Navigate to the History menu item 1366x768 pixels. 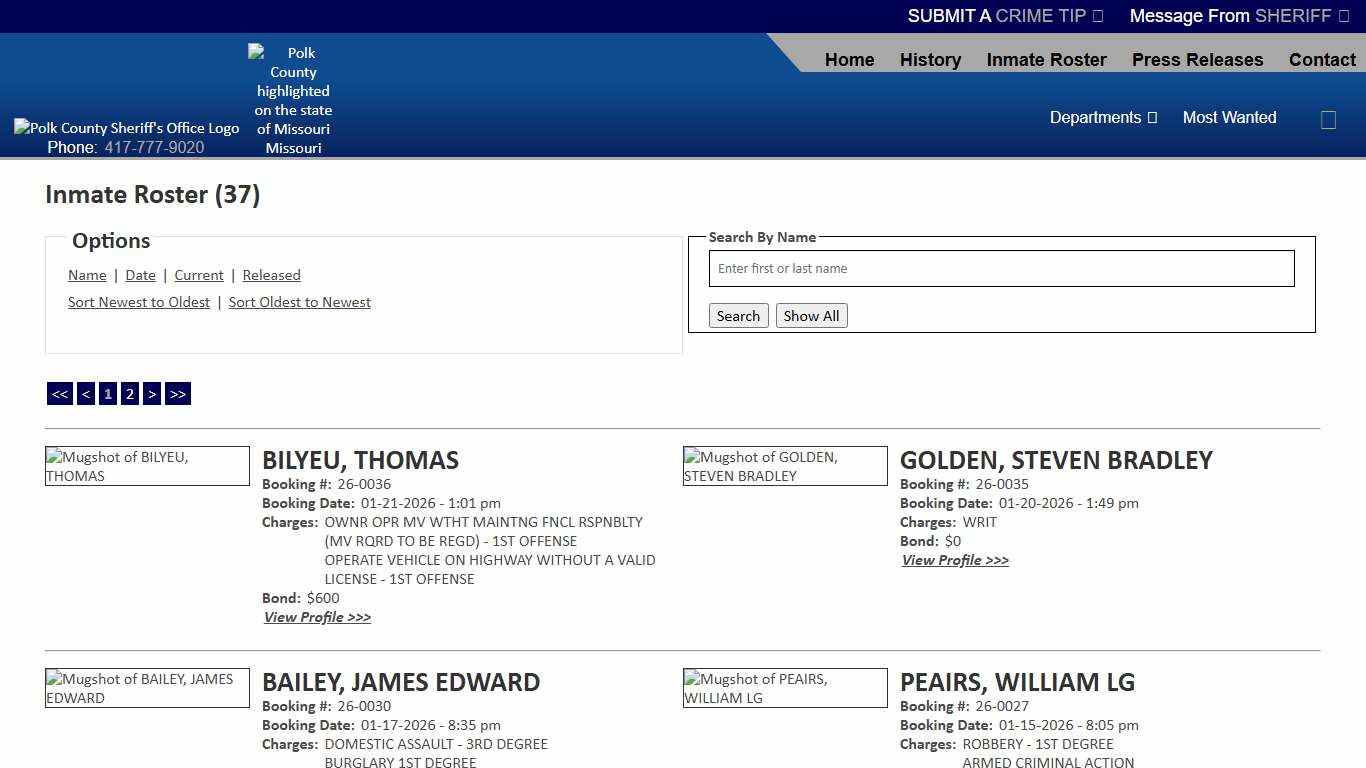[930, 60]
